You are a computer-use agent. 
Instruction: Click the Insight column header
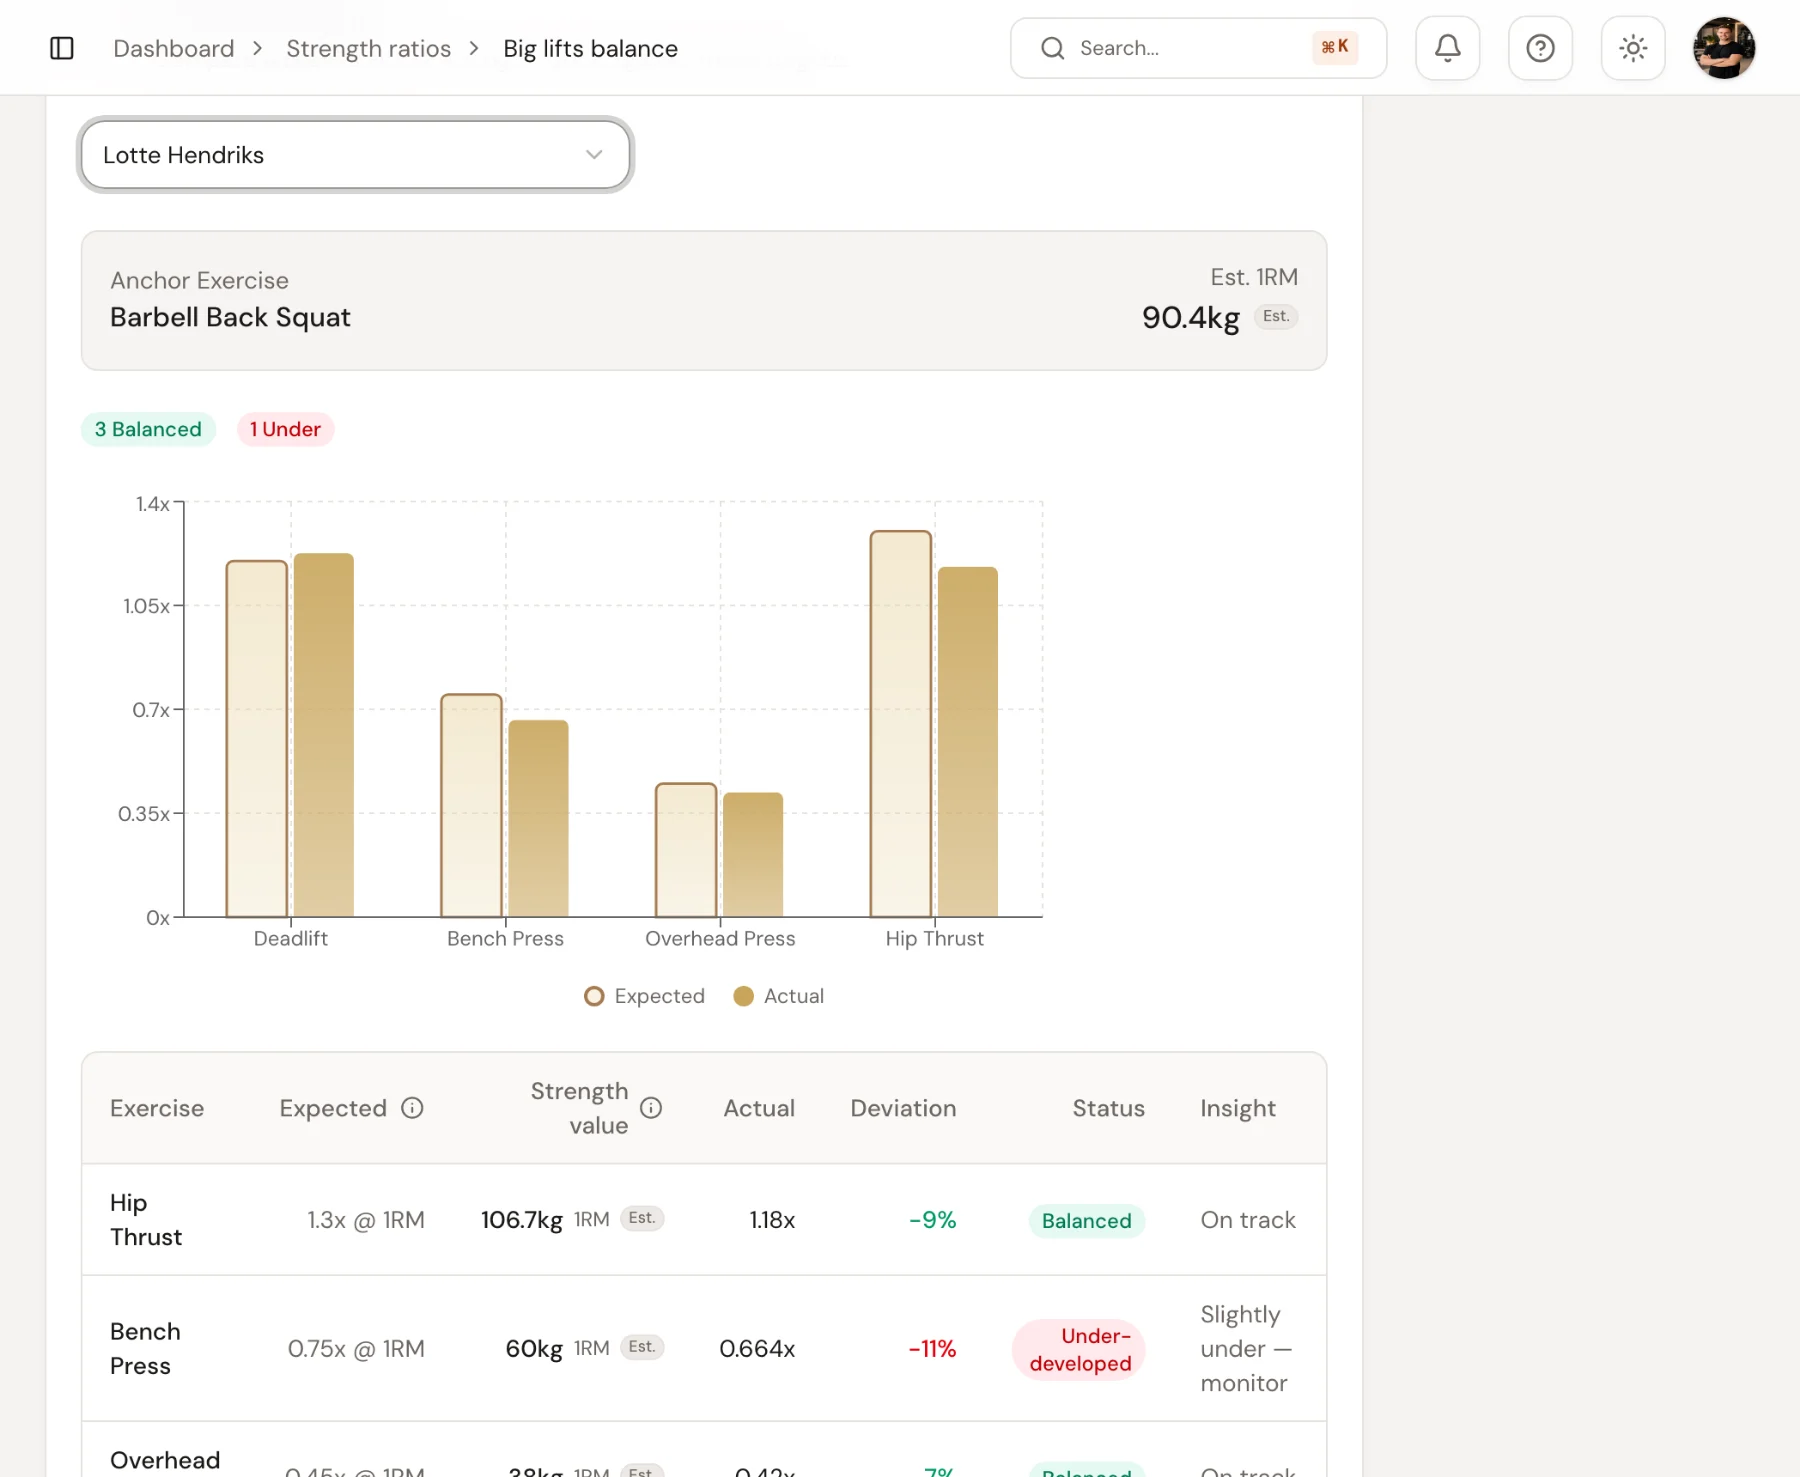tap(1238, 1108)
